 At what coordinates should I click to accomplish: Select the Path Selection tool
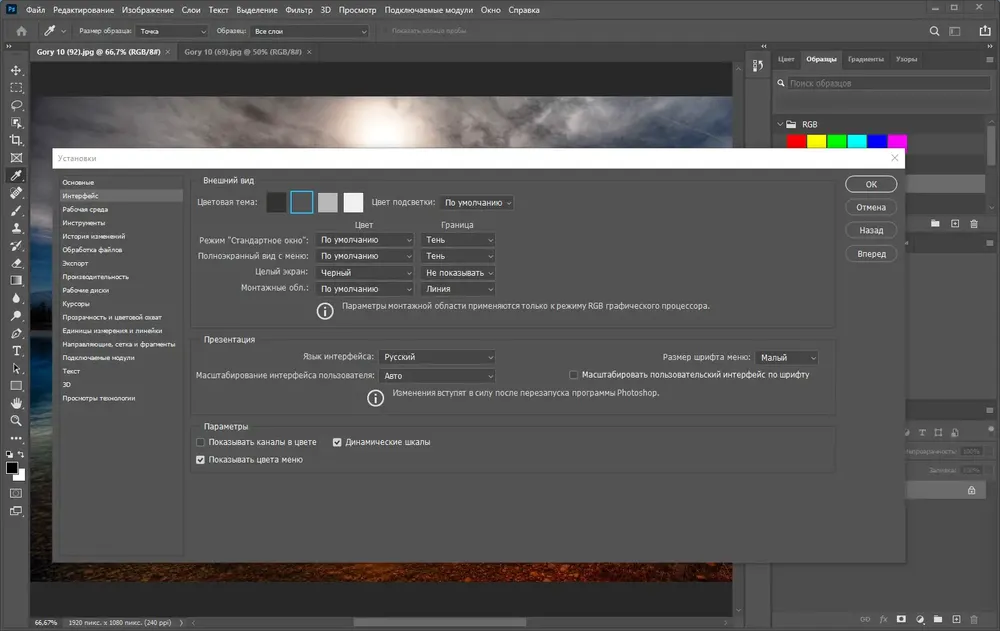[17, 368]
